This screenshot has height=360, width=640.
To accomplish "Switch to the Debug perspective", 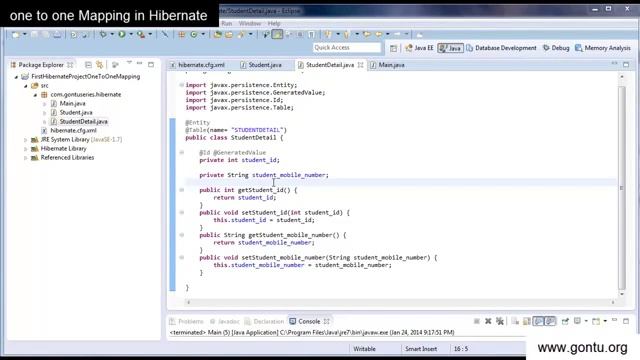I will pyautogui.click(x=556, y=48).
